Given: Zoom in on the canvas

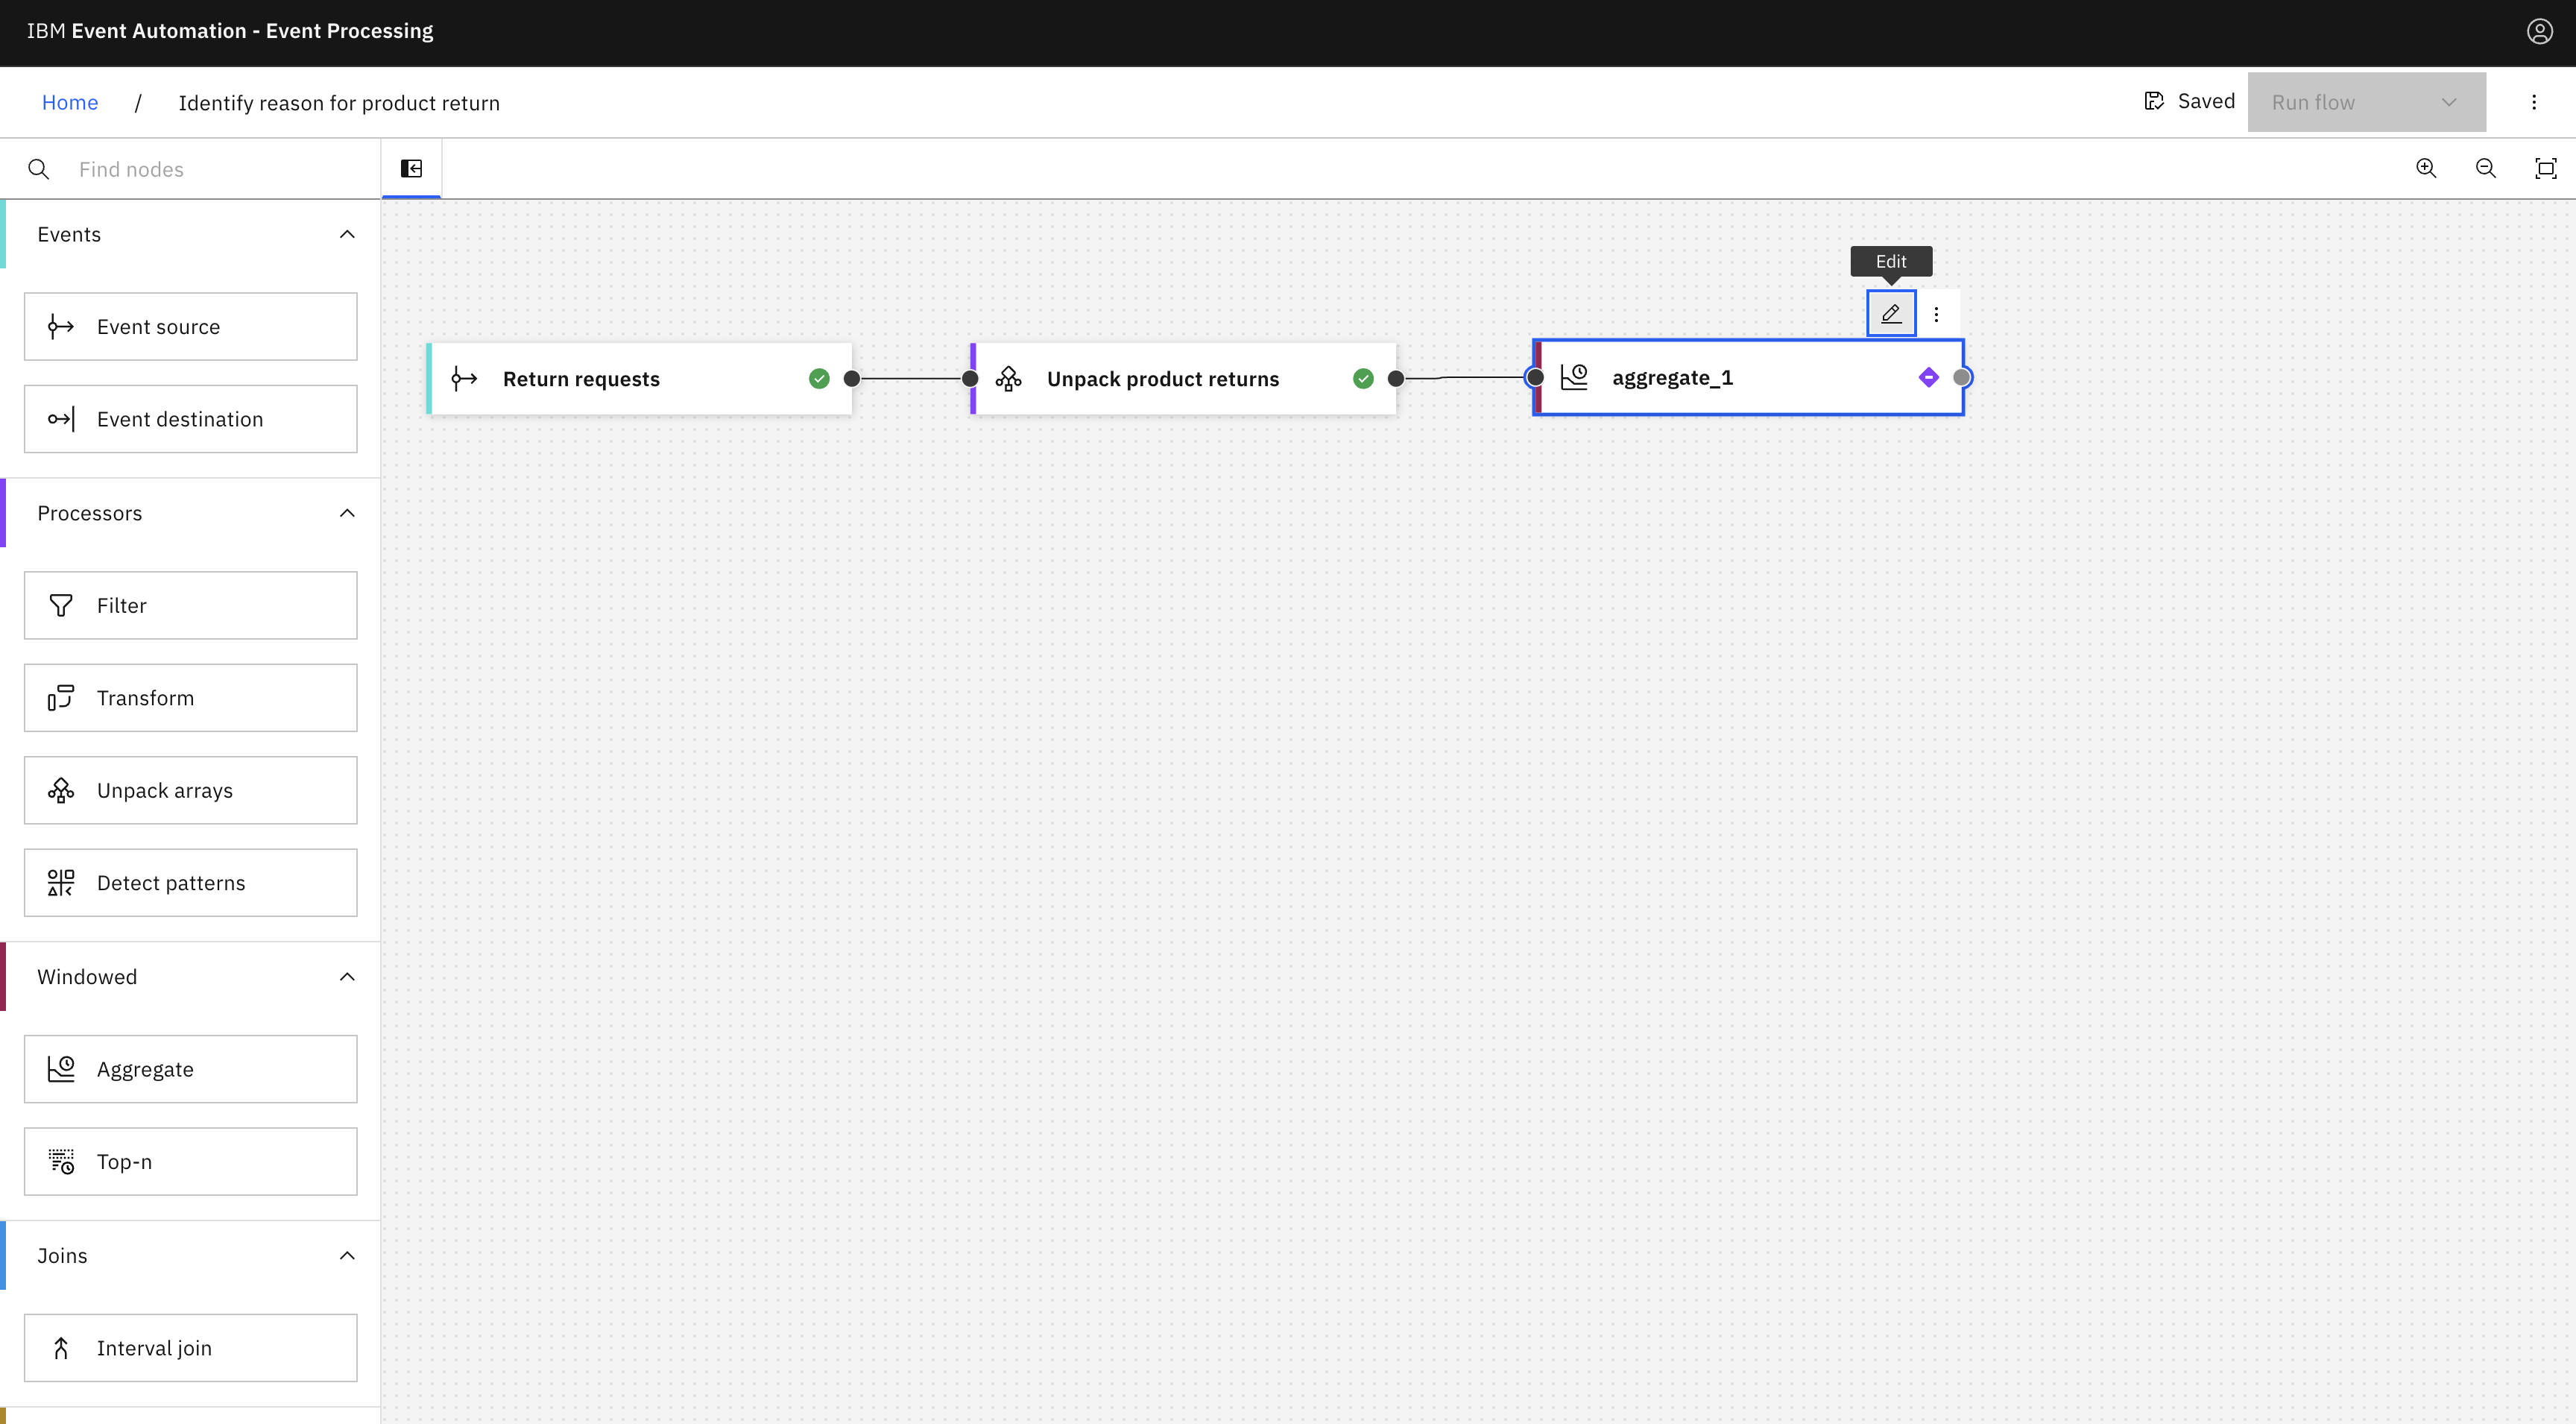Looking at the screenshot, I should point(2426,168).
